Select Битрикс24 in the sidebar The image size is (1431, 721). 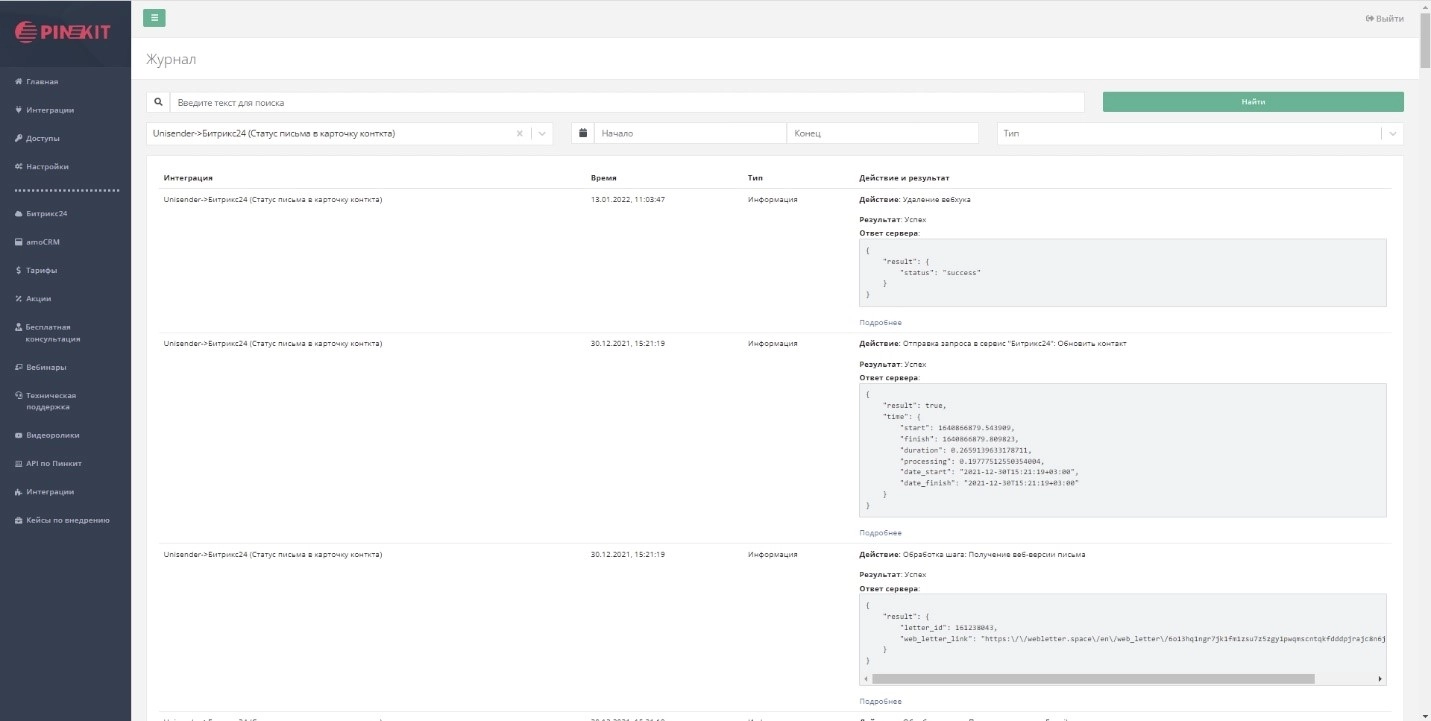46,214
